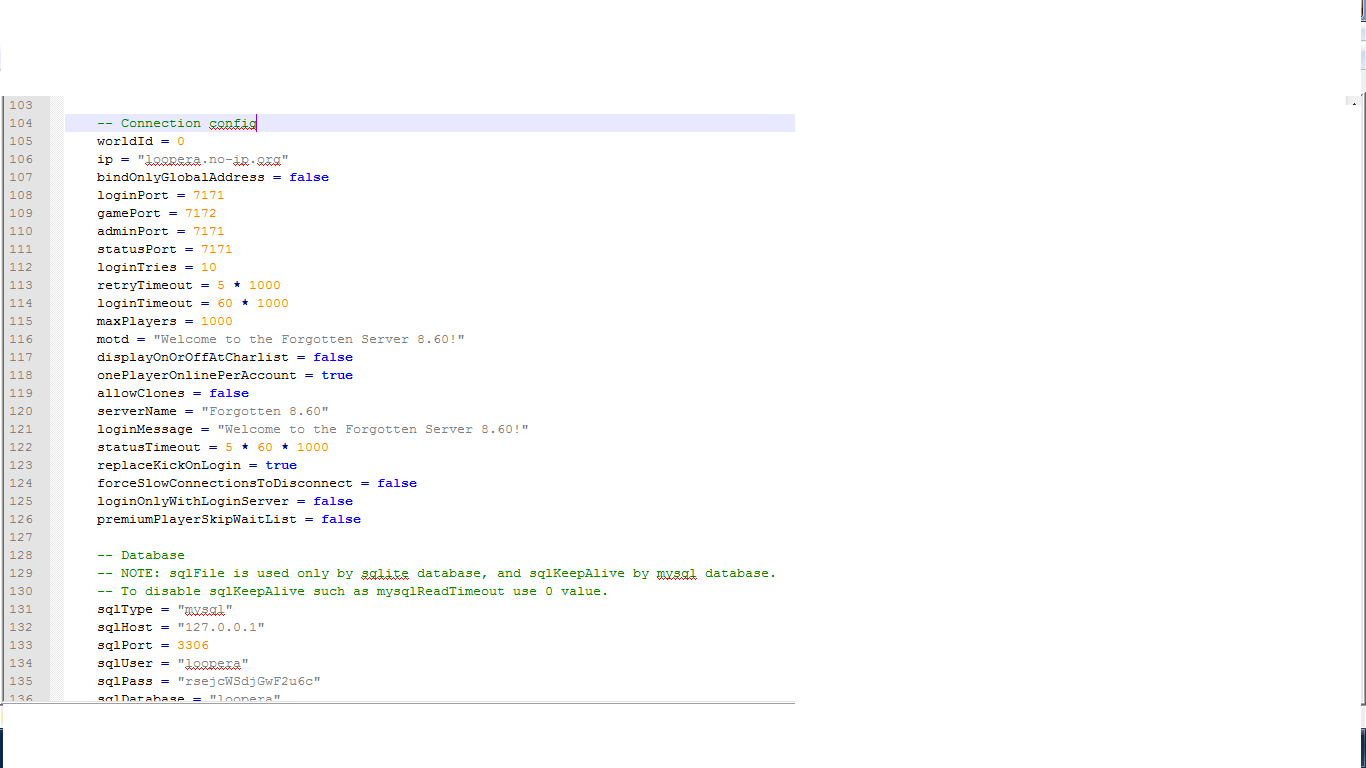Click 'displayOnOrOffAtCharlist = false' line
This screenshot has width=1366, height=768.
pos(225,357)
